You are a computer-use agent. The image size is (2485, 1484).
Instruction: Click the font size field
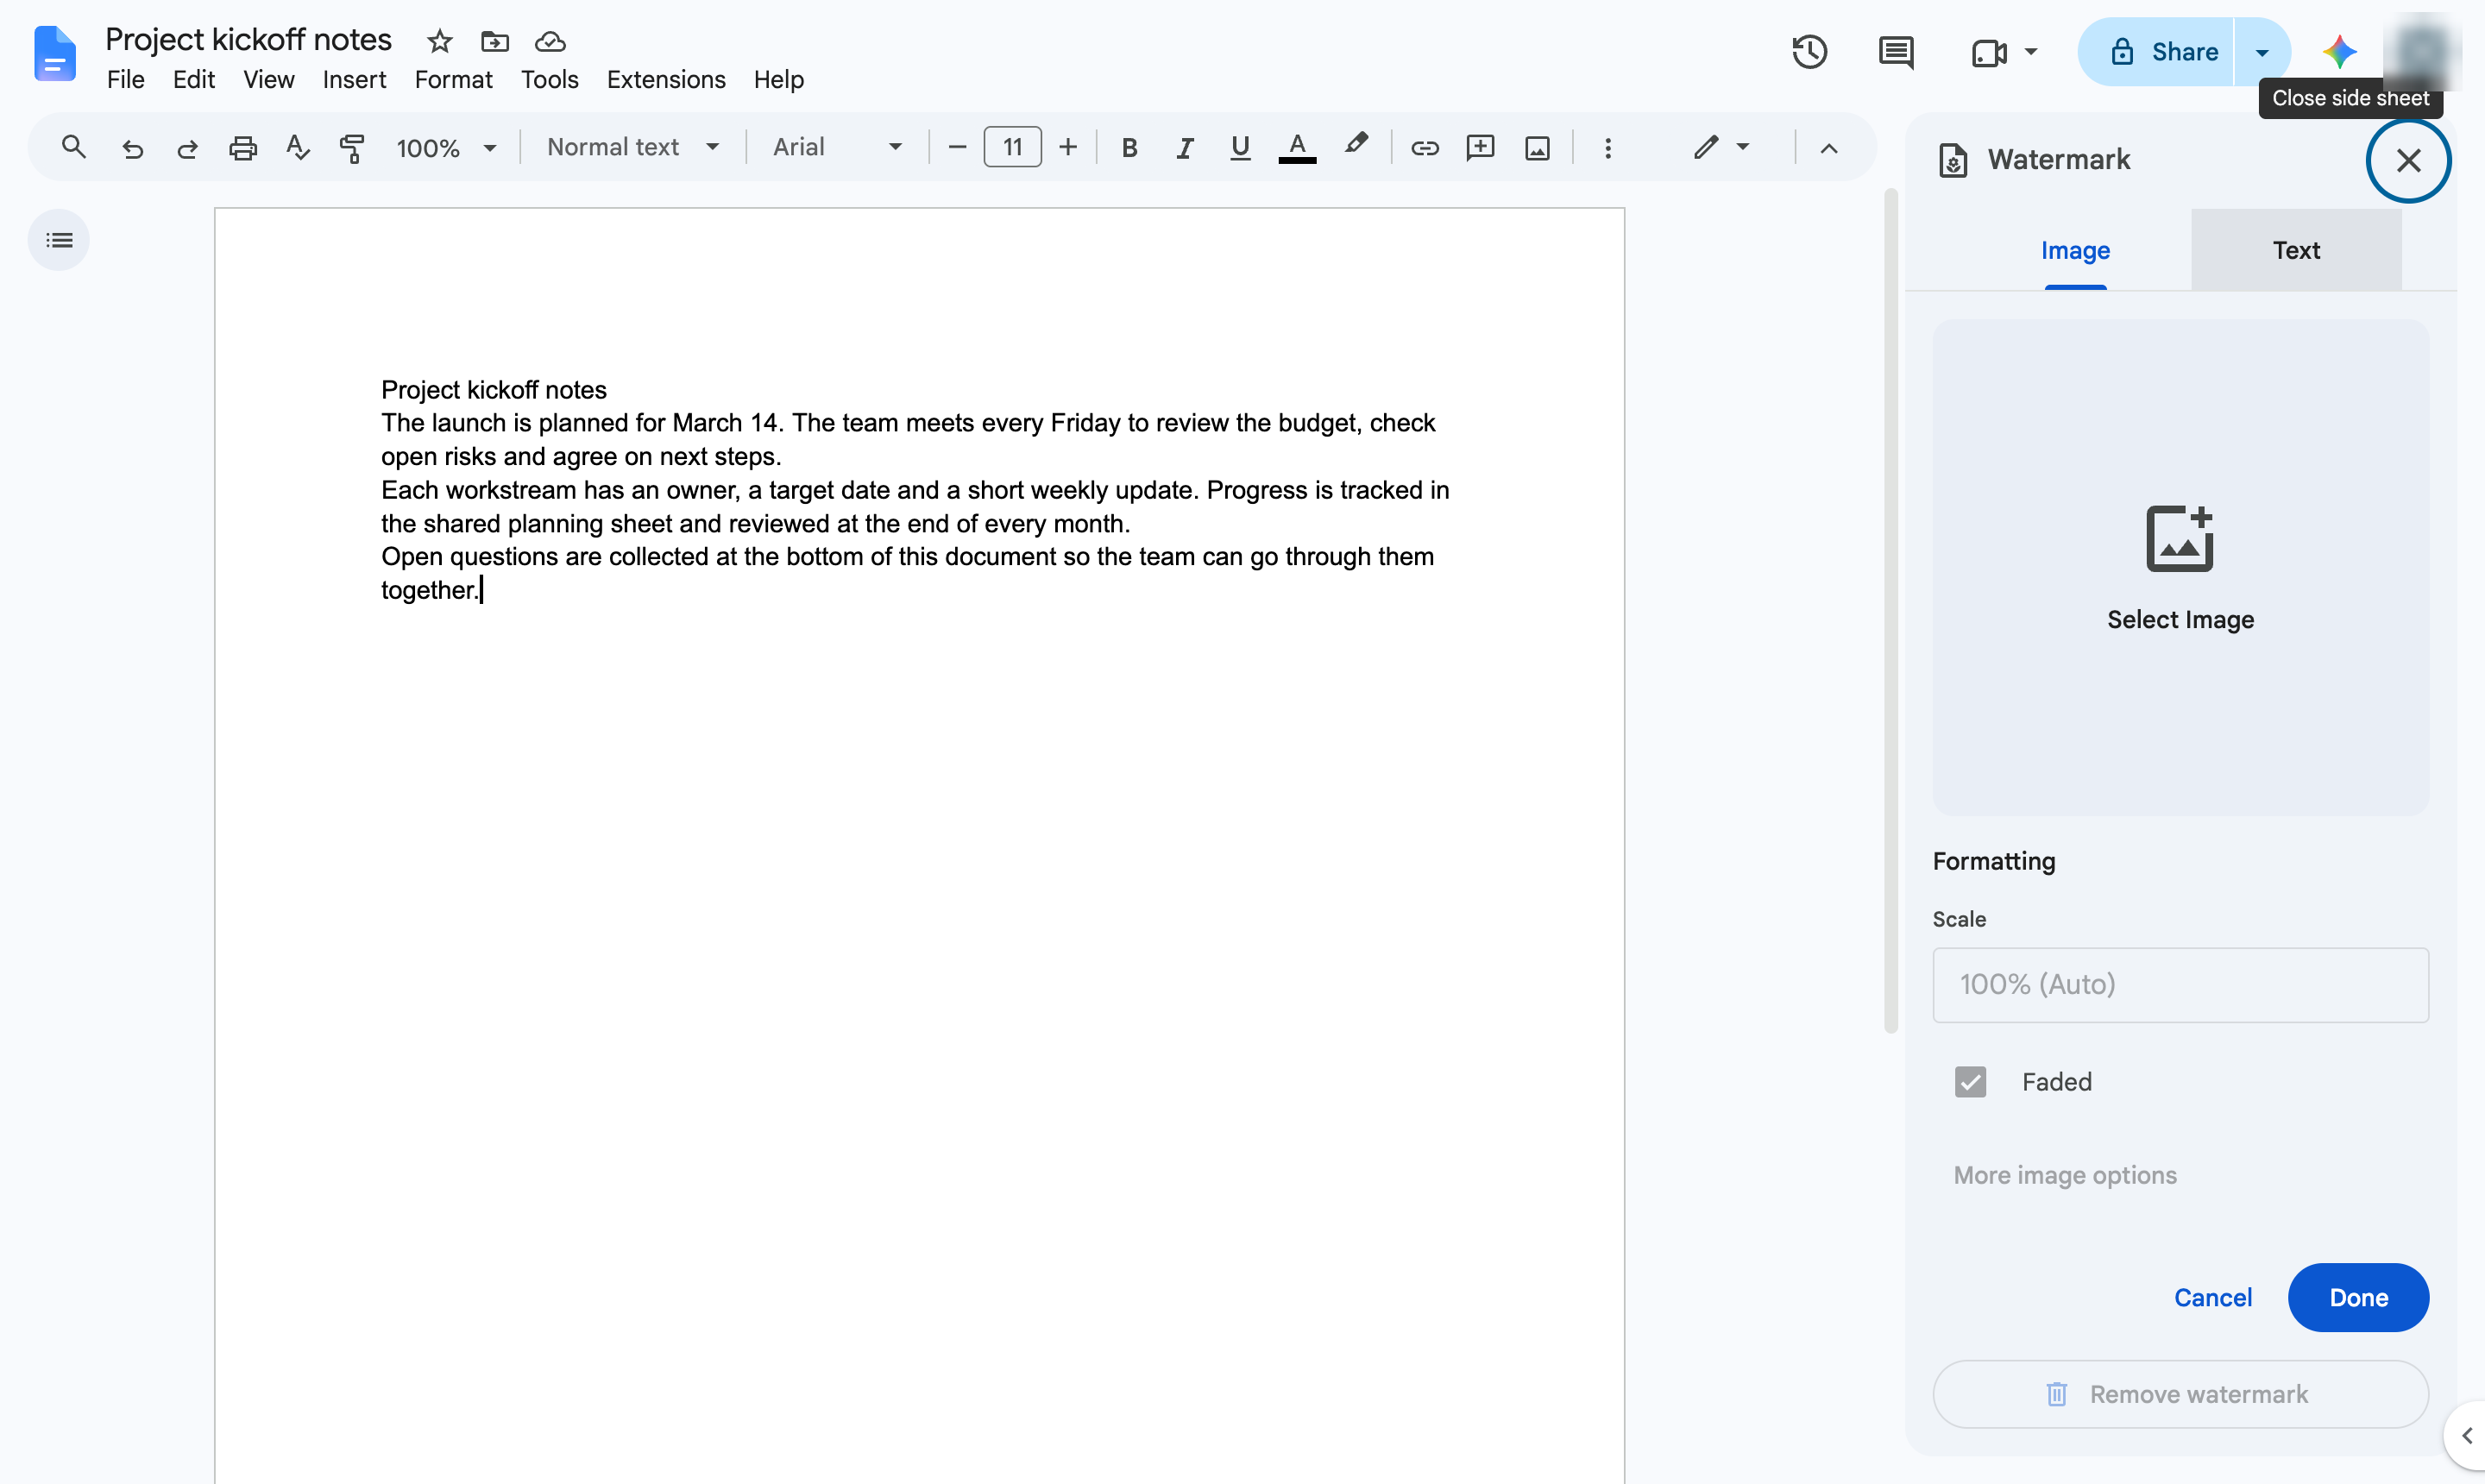pyautogui.click(x=1012, y=147)
